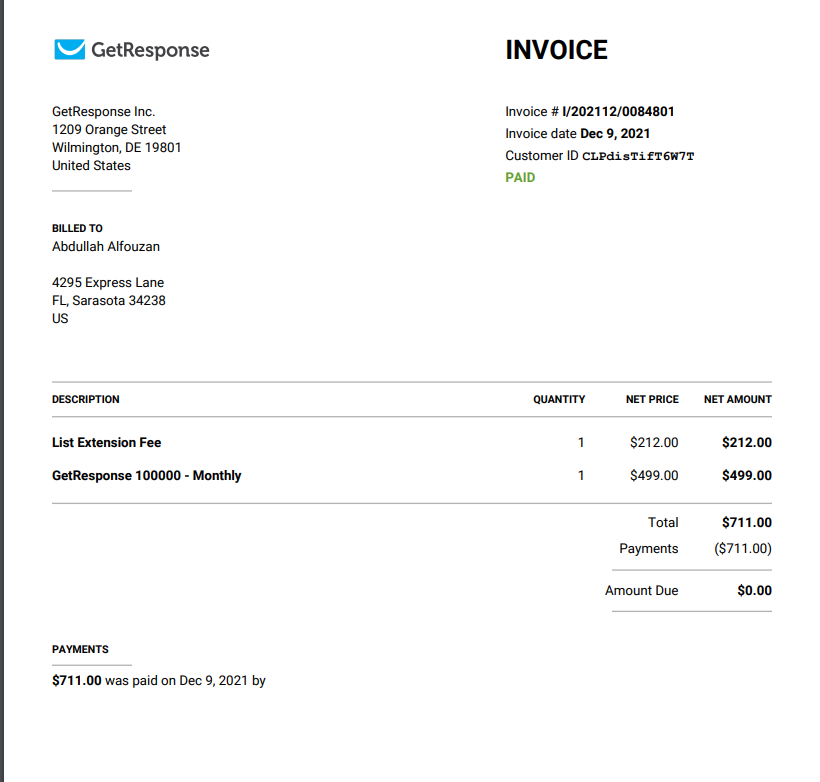Select the name Abdullah Alfouzan
This screenshot has height=782, width=820.
click(106, 246)
